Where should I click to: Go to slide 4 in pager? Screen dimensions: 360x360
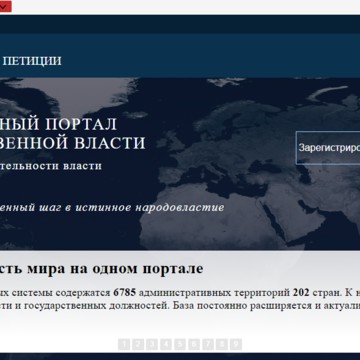166,345
